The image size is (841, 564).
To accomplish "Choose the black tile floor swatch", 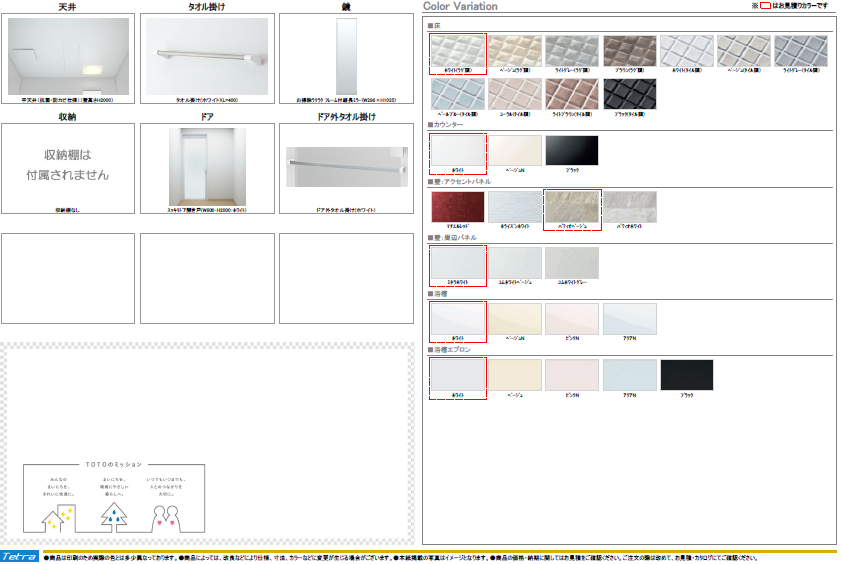I will [631, 95].
